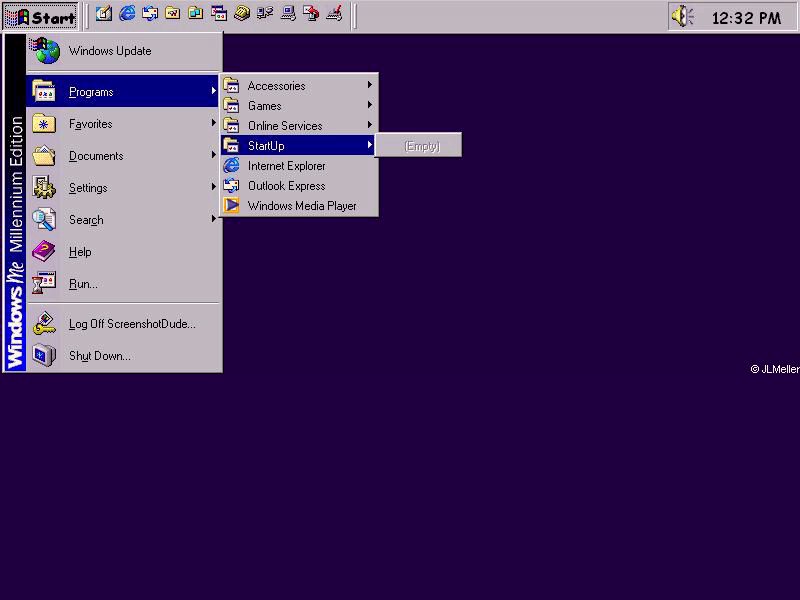Click the Run hourglass window icon
The image size is (800, 600).
coord(44,284)
